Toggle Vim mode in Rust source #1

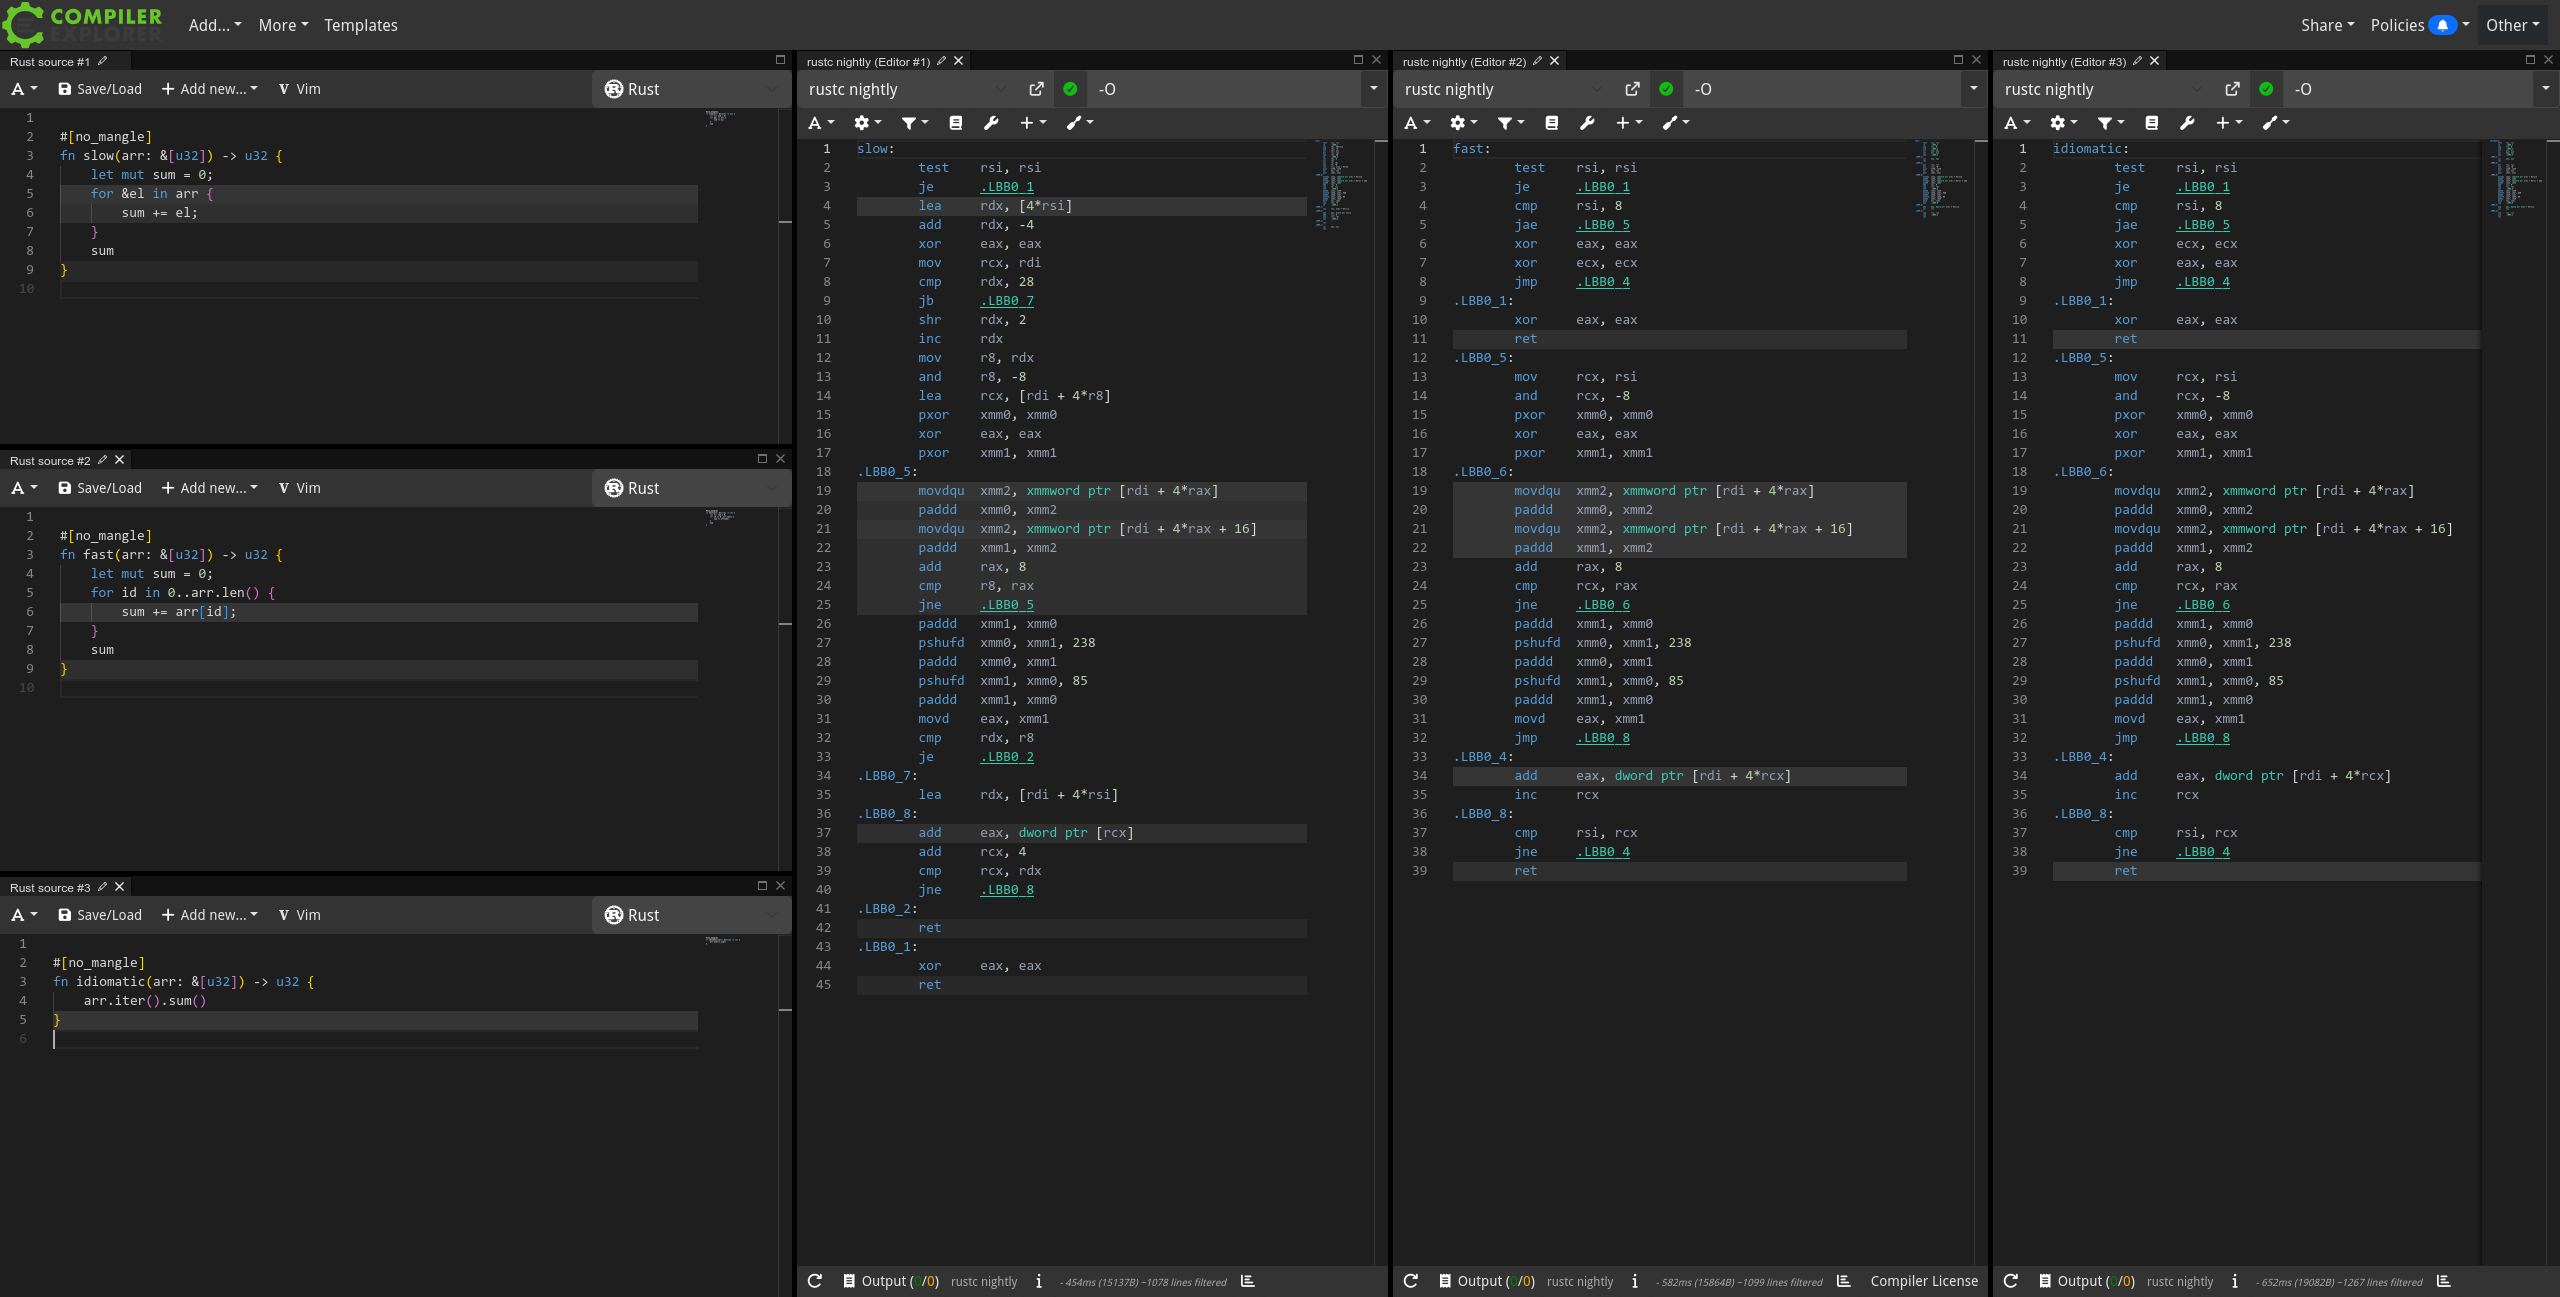click(299, 89)
